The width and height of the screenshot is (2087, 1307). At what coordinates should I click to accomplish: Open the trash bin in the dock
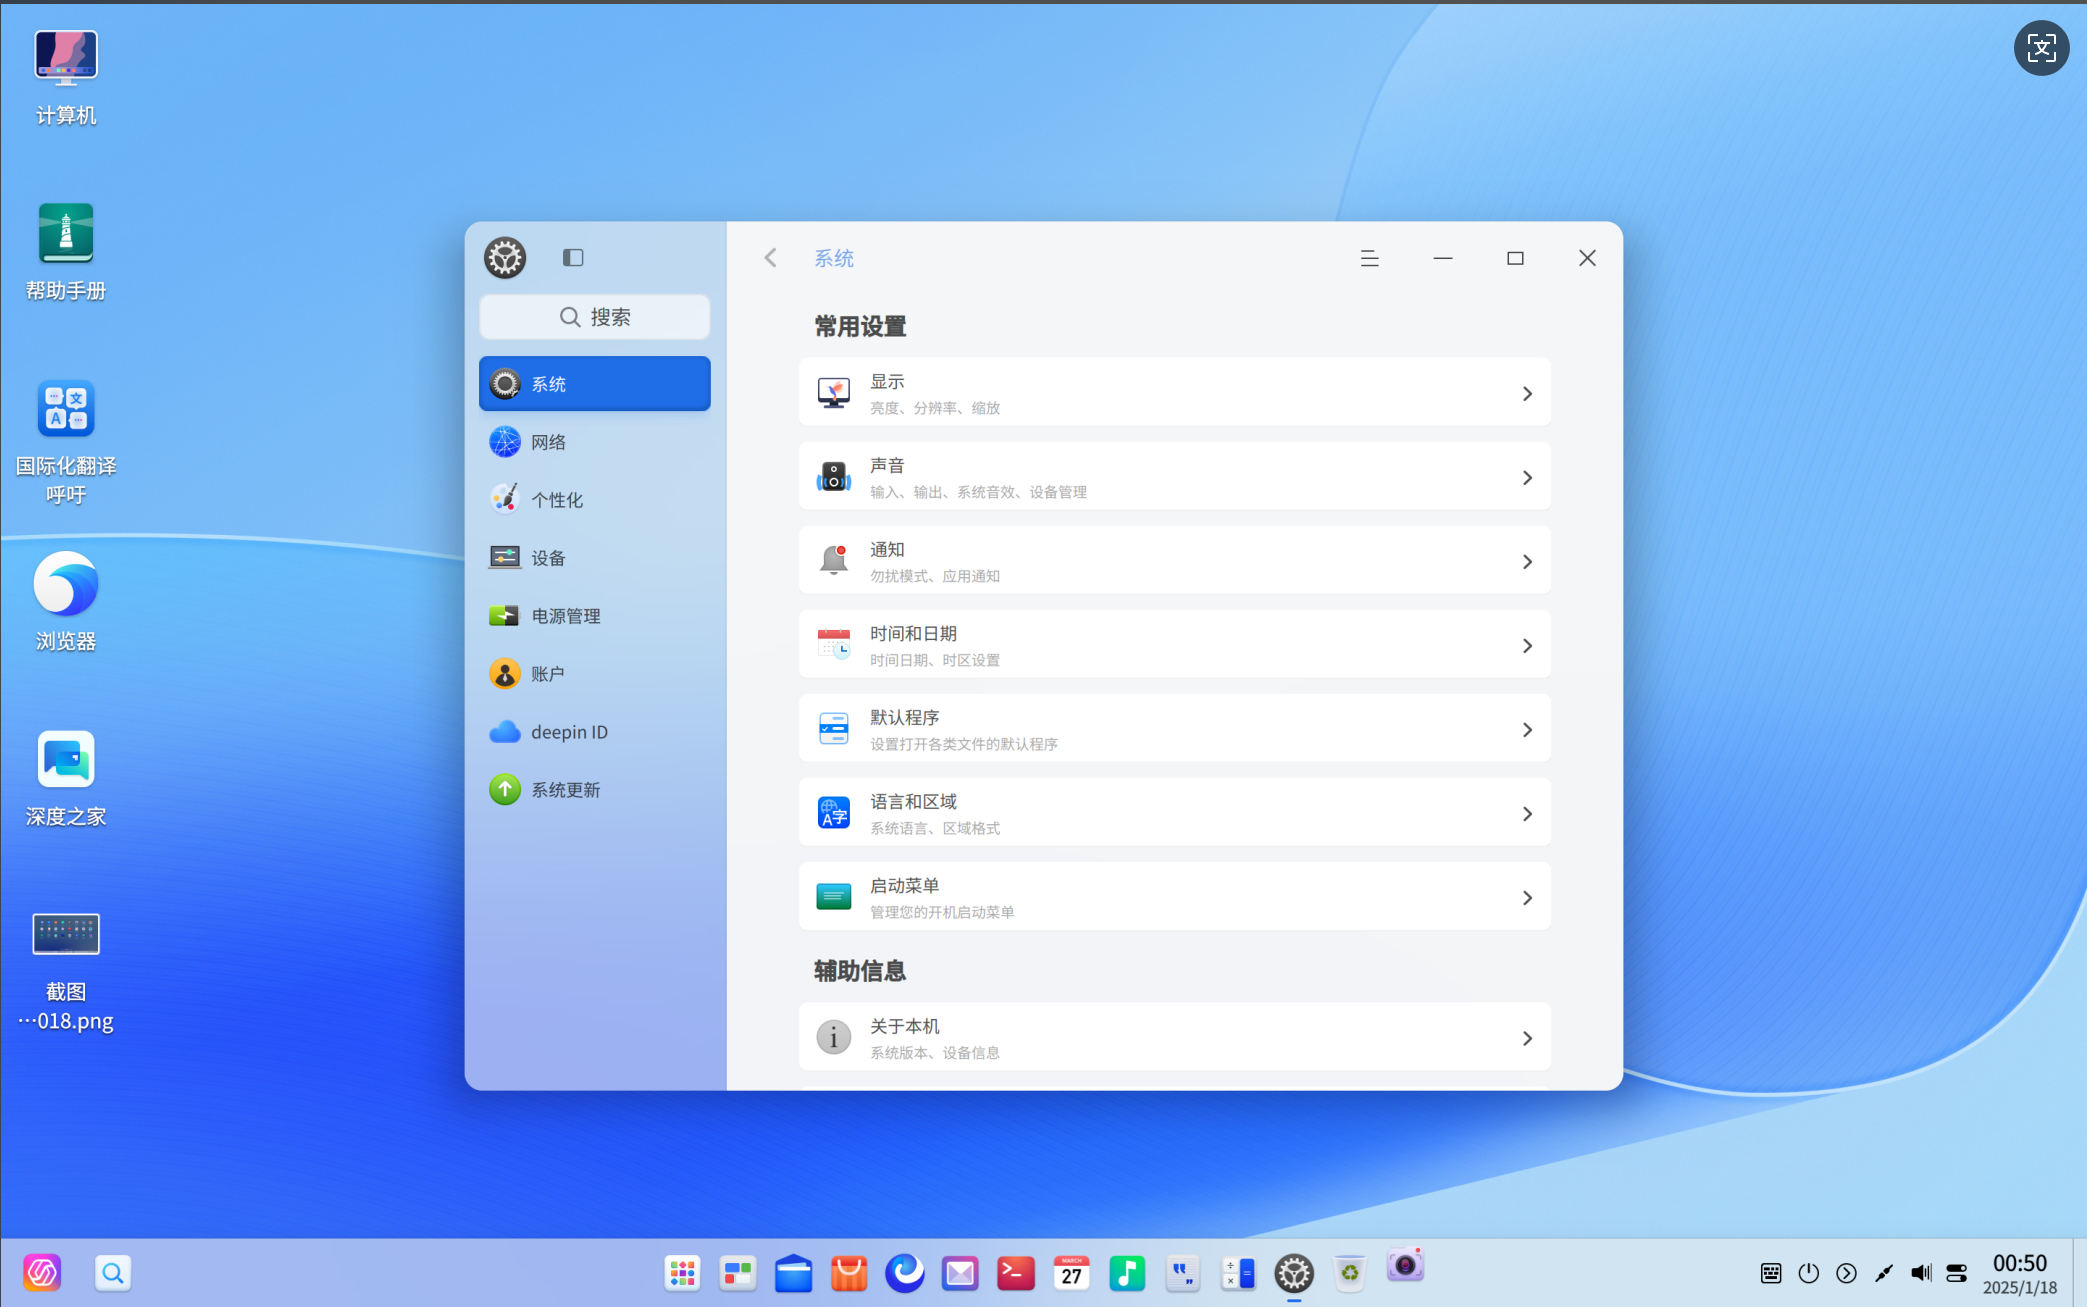[1350, 1273]
